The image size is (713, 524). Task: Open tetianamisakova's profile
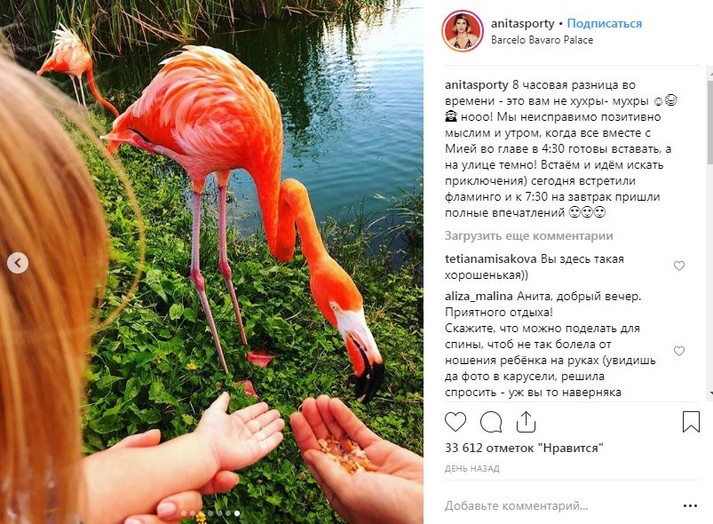491,259
